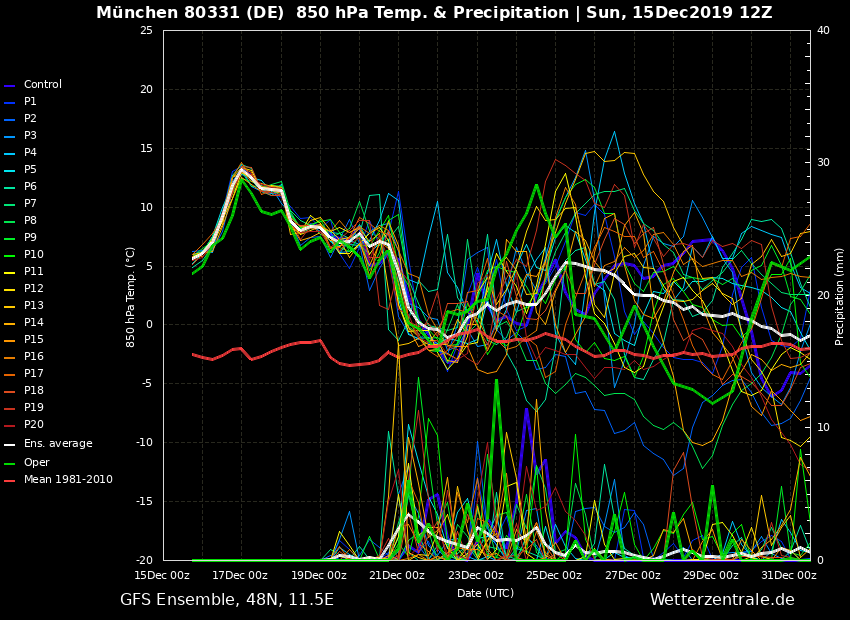
Task: Select the 'P10' legend label
Action: (34, 254)
